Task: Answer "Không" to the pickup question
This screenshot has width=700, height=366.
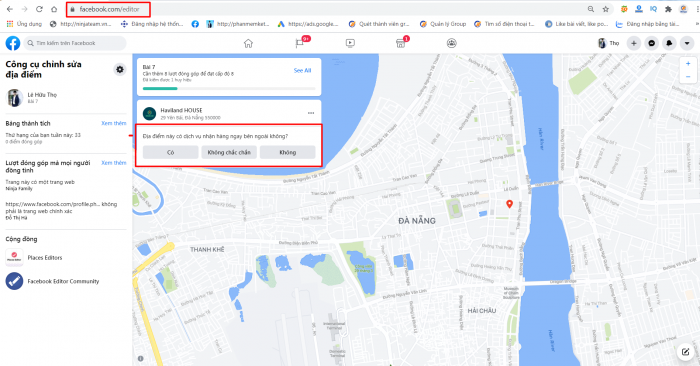Action: (x=288, y=152)
